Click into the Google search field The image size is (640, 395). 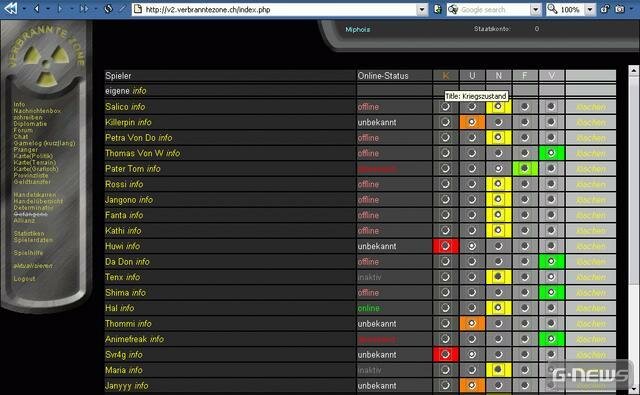pos(494,9)
